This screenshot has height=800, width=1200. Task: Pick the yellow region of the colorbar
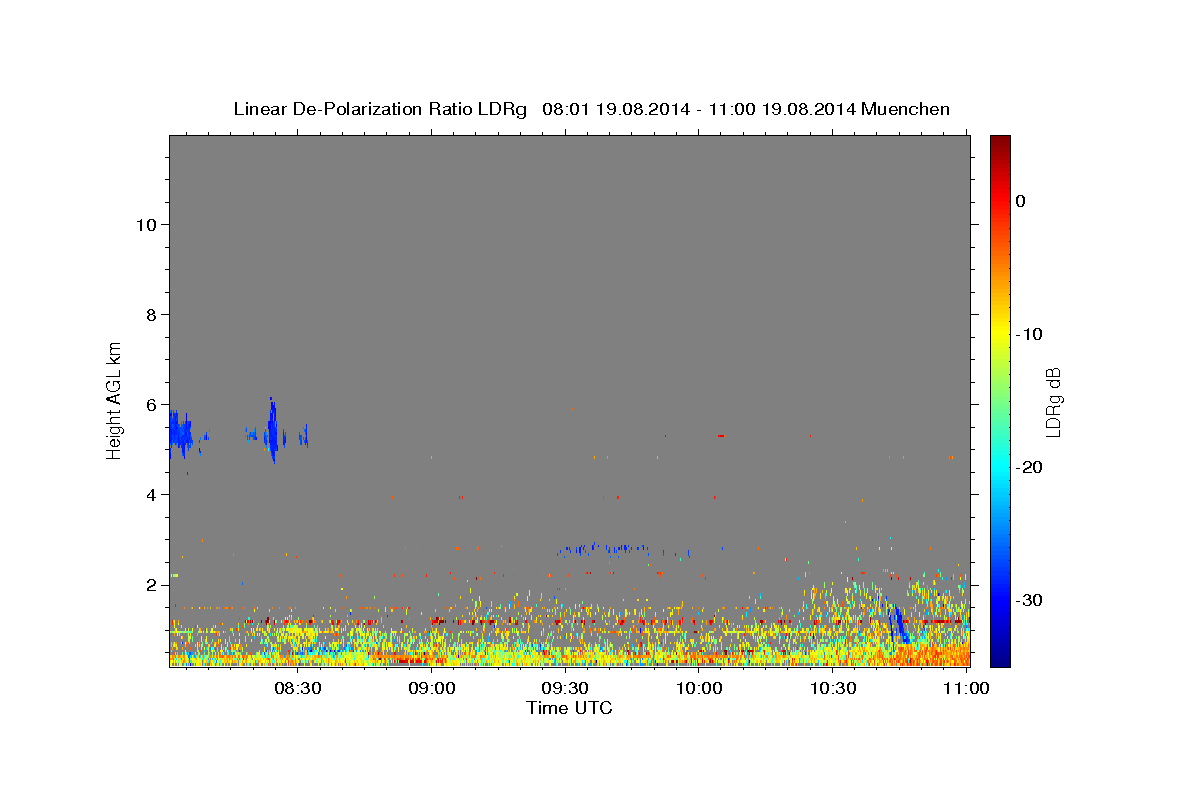pyautogui.click(x=1000, y=330)
